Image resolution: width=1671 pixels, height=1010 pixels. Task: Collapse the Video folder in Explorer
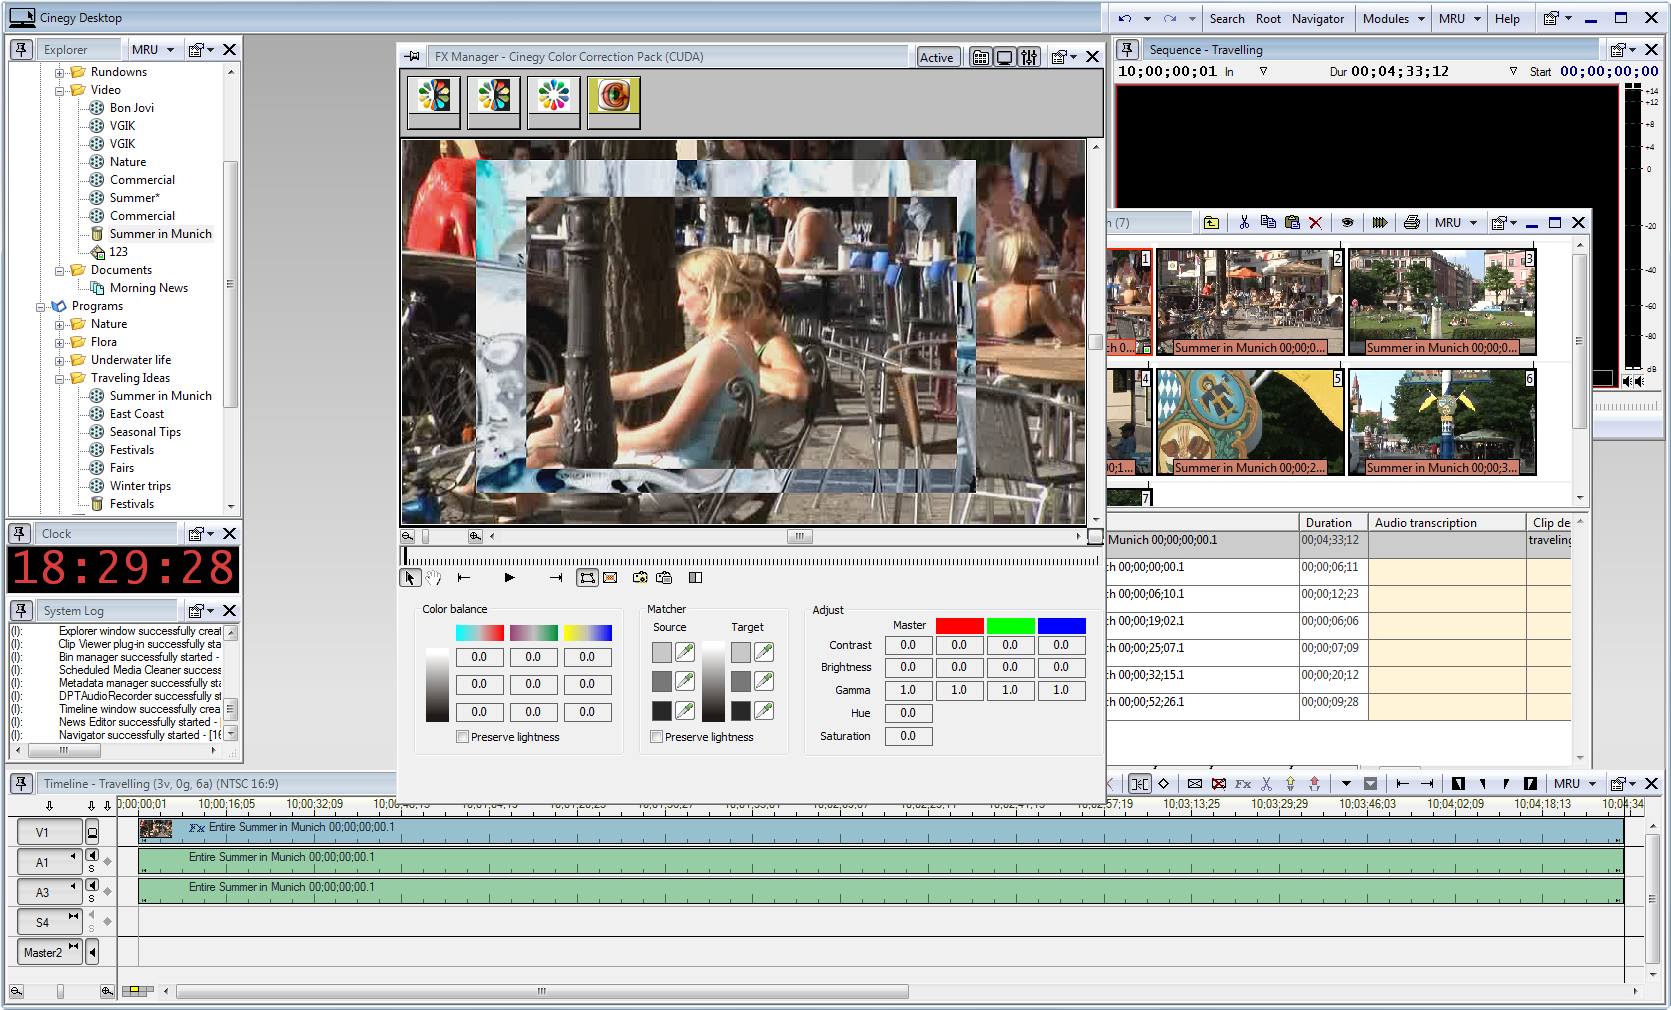click(x=60, y=90)
